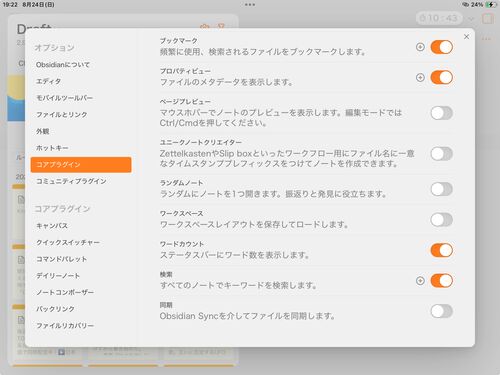Tap the timer display behind the dialog
This screenshot has width=500, height=375.
439,18
